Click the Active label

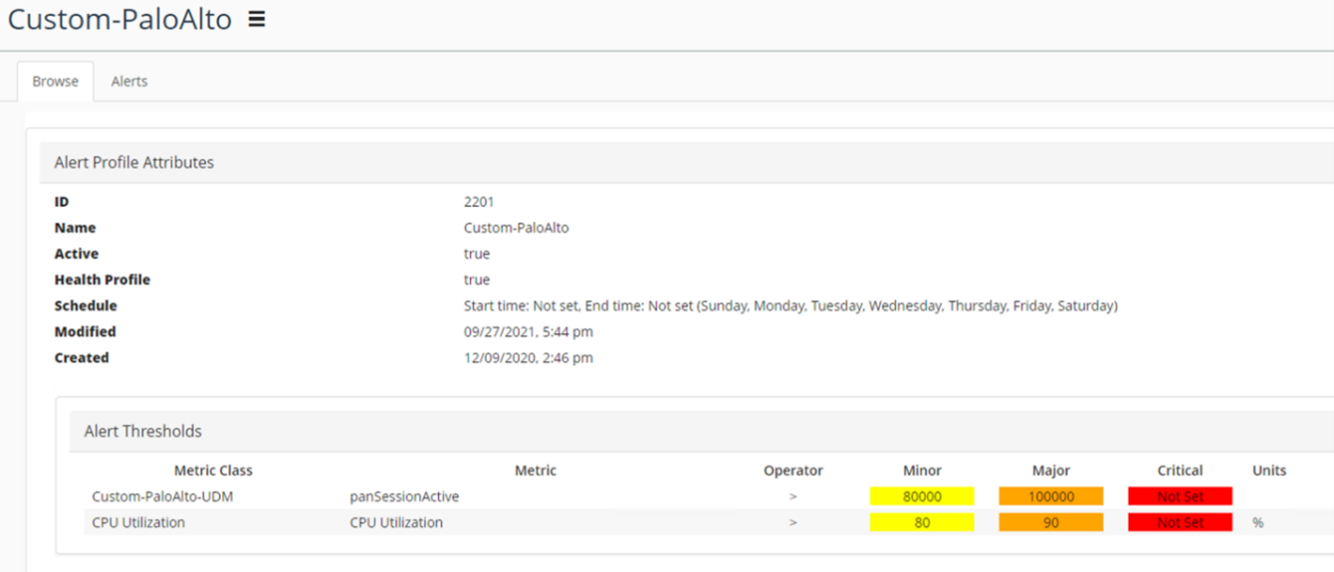[x=76, y=254]
